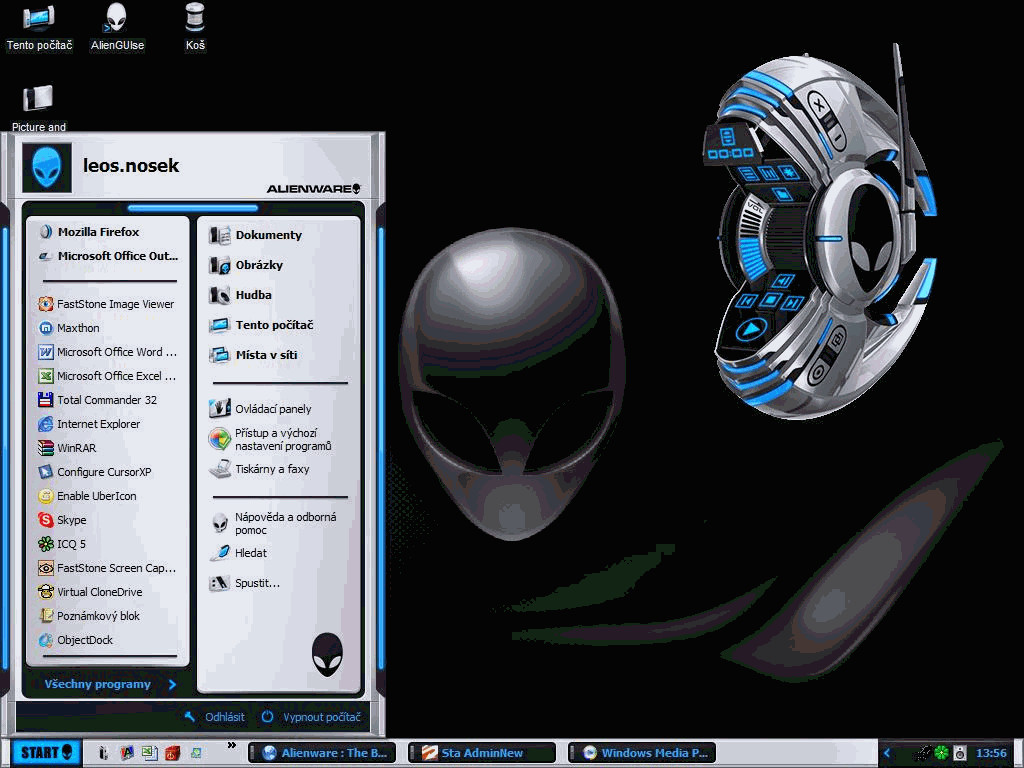Click the ObjectDock icon in Start menu
This screenshot has width=1024, height=768.
(x=45, y=640)
